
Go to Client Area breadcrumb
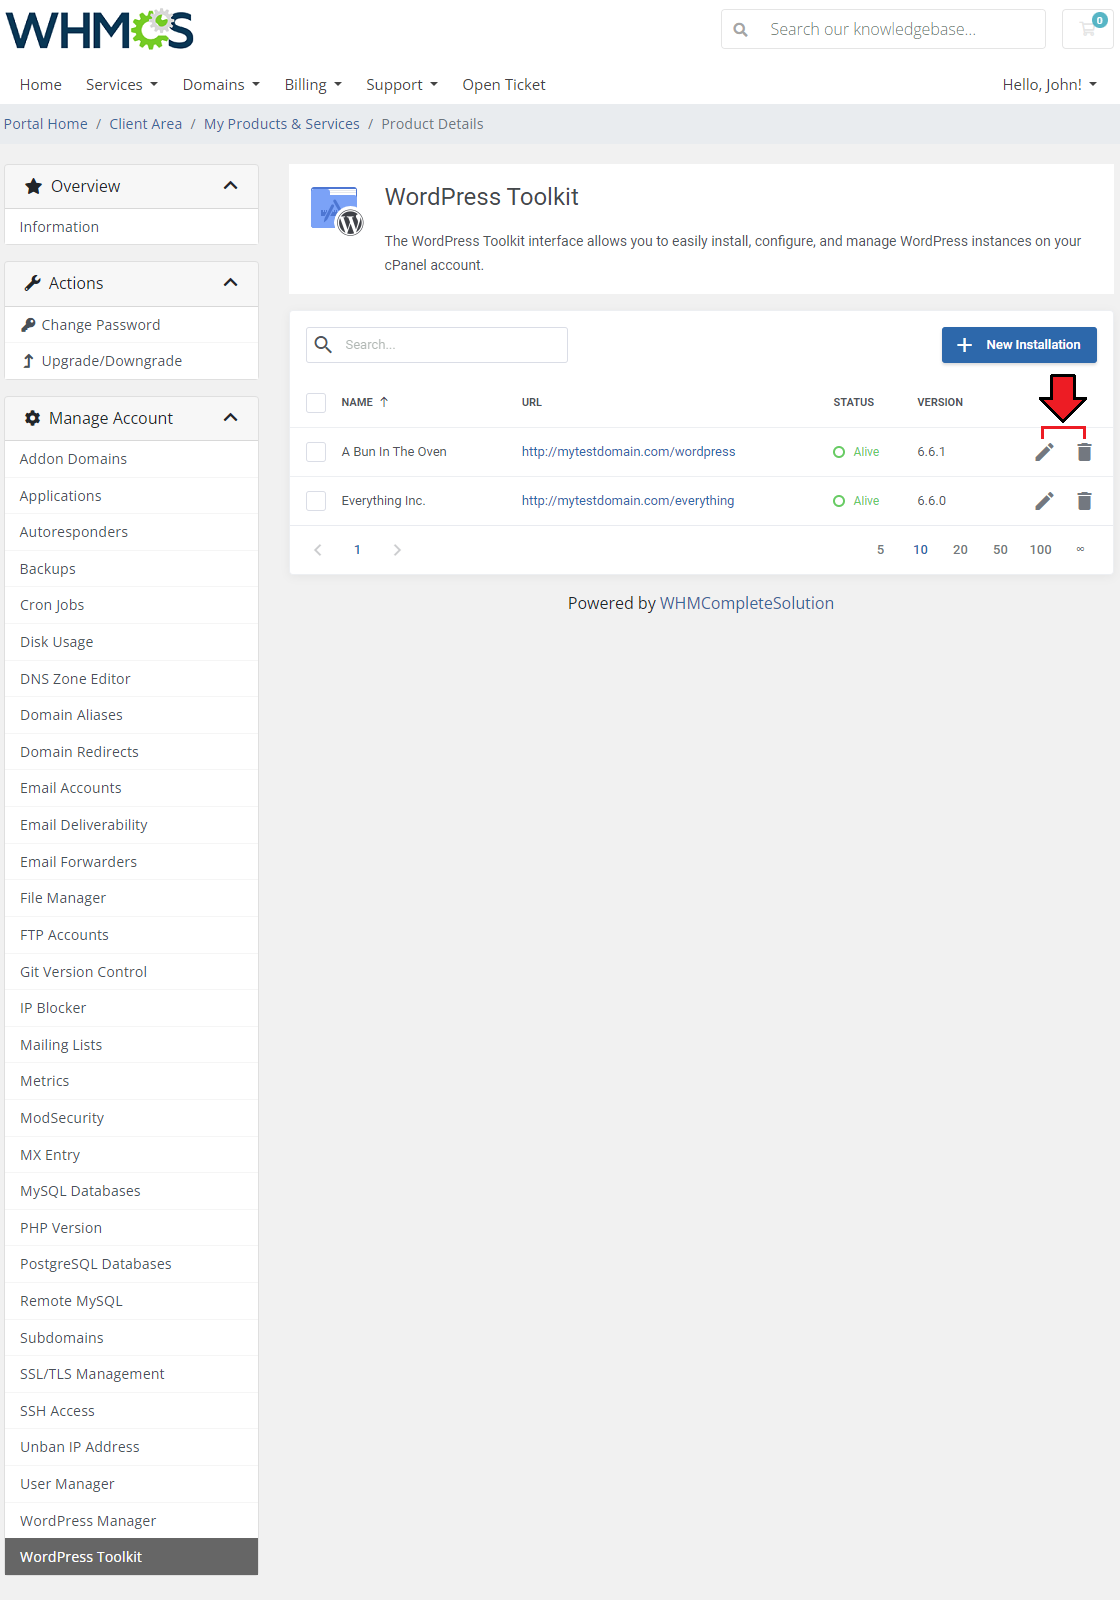coord(146,124)
